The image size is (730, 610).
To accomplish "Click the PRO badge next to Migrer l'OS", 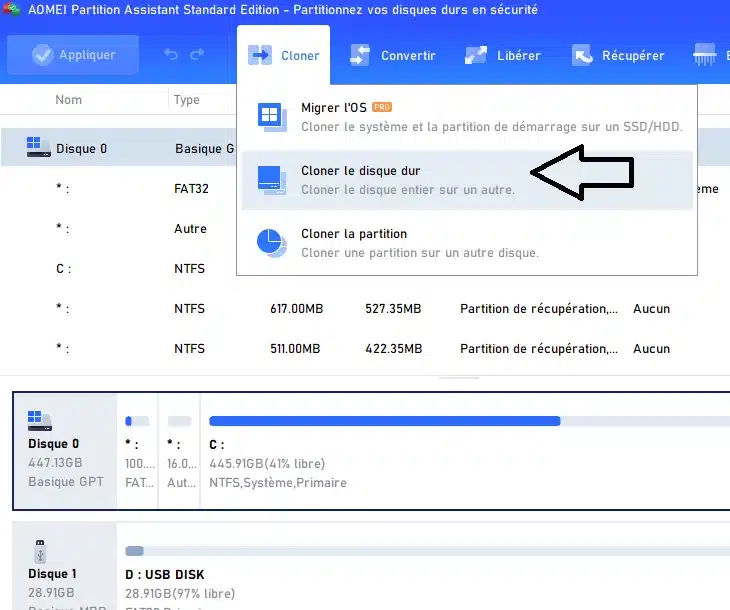I will point(382,107).
